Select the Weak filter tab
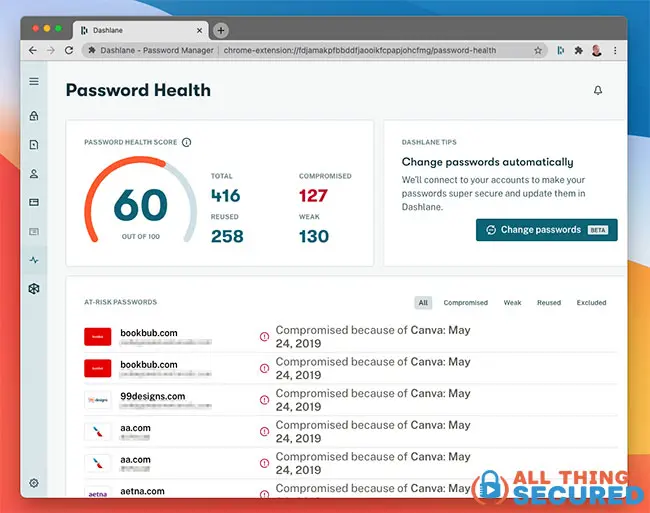The width and height of the screenshot is (650, 513). click(x=512, y=302)
